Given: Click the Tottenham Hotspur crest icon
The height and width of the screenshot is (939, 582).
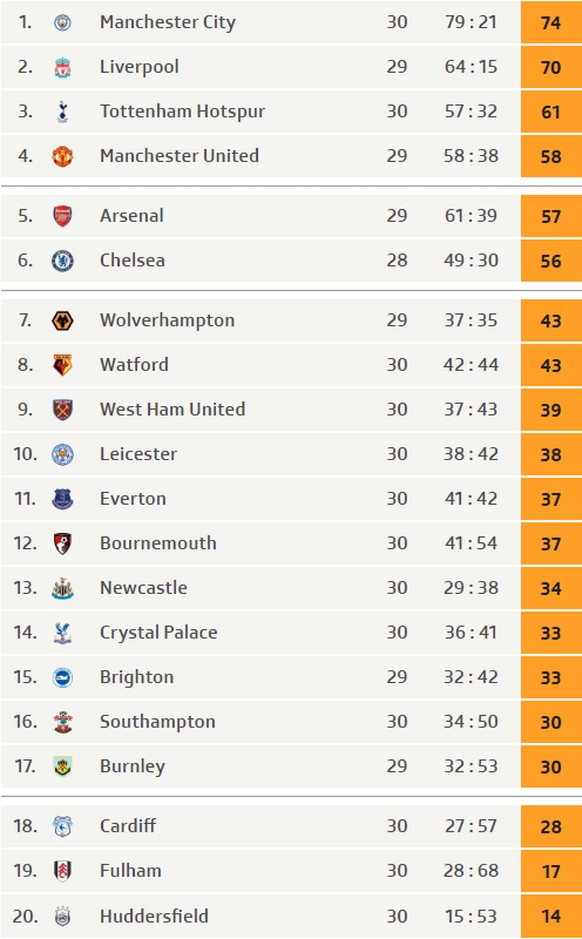Looking at the screenshot, I should [62, 112].
